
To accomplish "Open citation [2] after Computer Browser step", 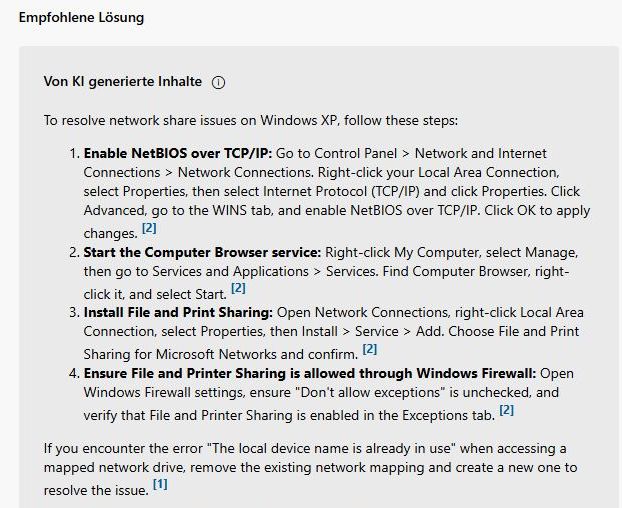I will (x=238, y=288).
